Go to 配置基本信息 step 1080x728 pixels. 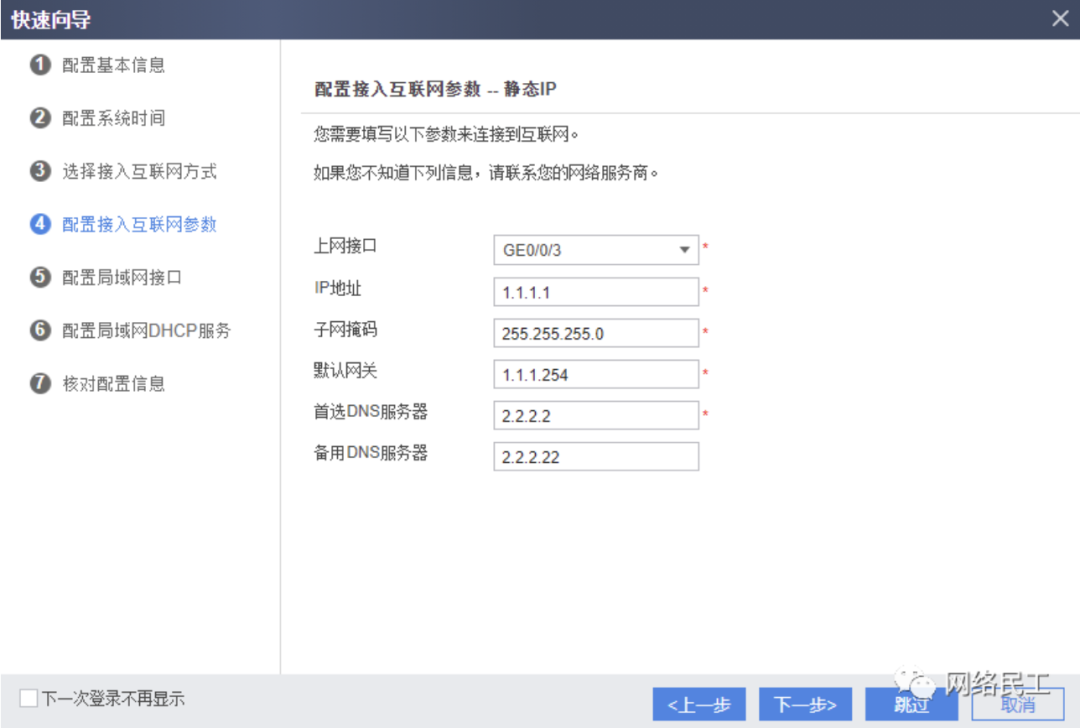[x=114, y=65]
